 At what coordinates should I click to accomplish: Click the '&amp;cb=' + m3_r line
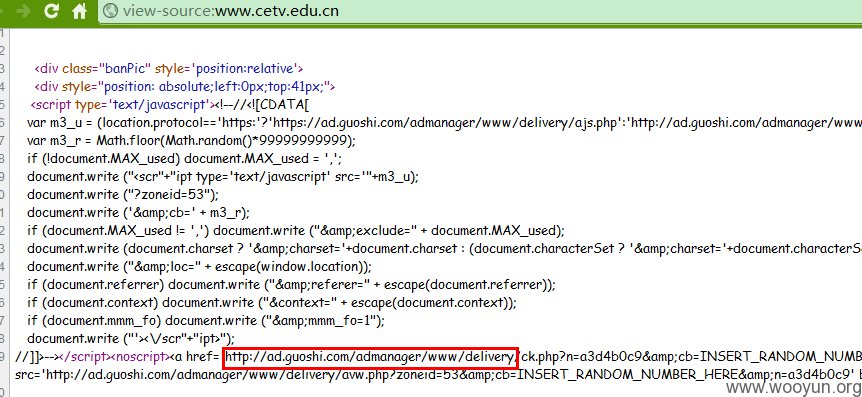point(138,212)
